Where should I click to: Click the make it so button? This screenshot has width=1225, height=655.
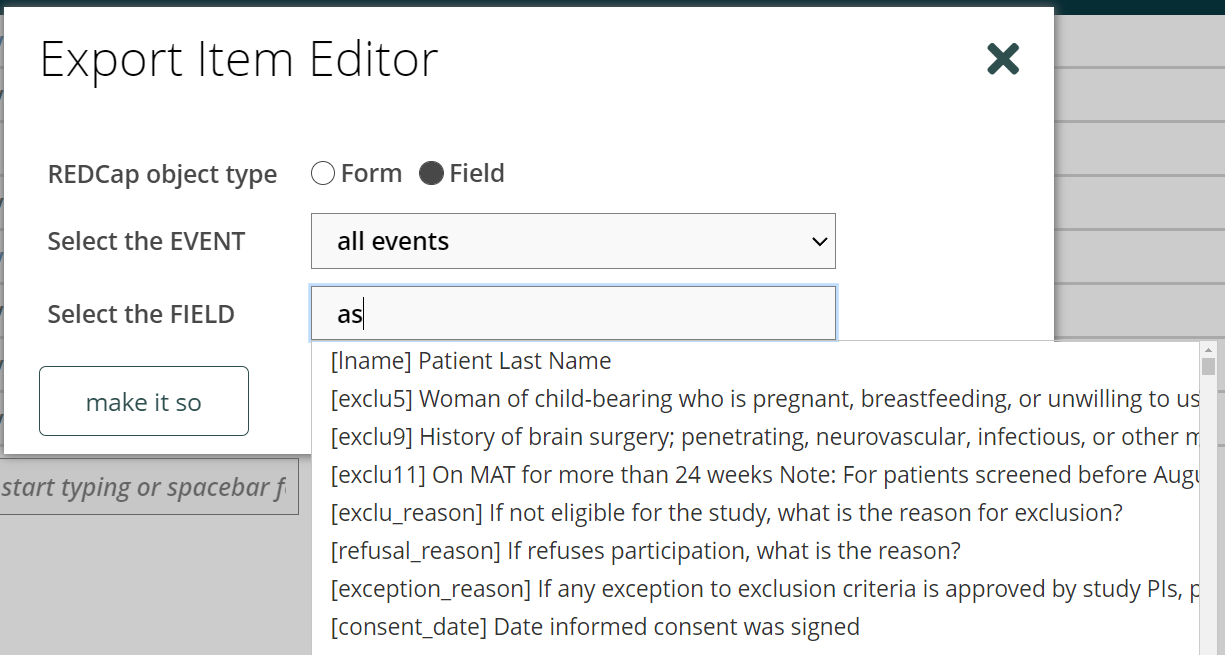click(144, 401)
